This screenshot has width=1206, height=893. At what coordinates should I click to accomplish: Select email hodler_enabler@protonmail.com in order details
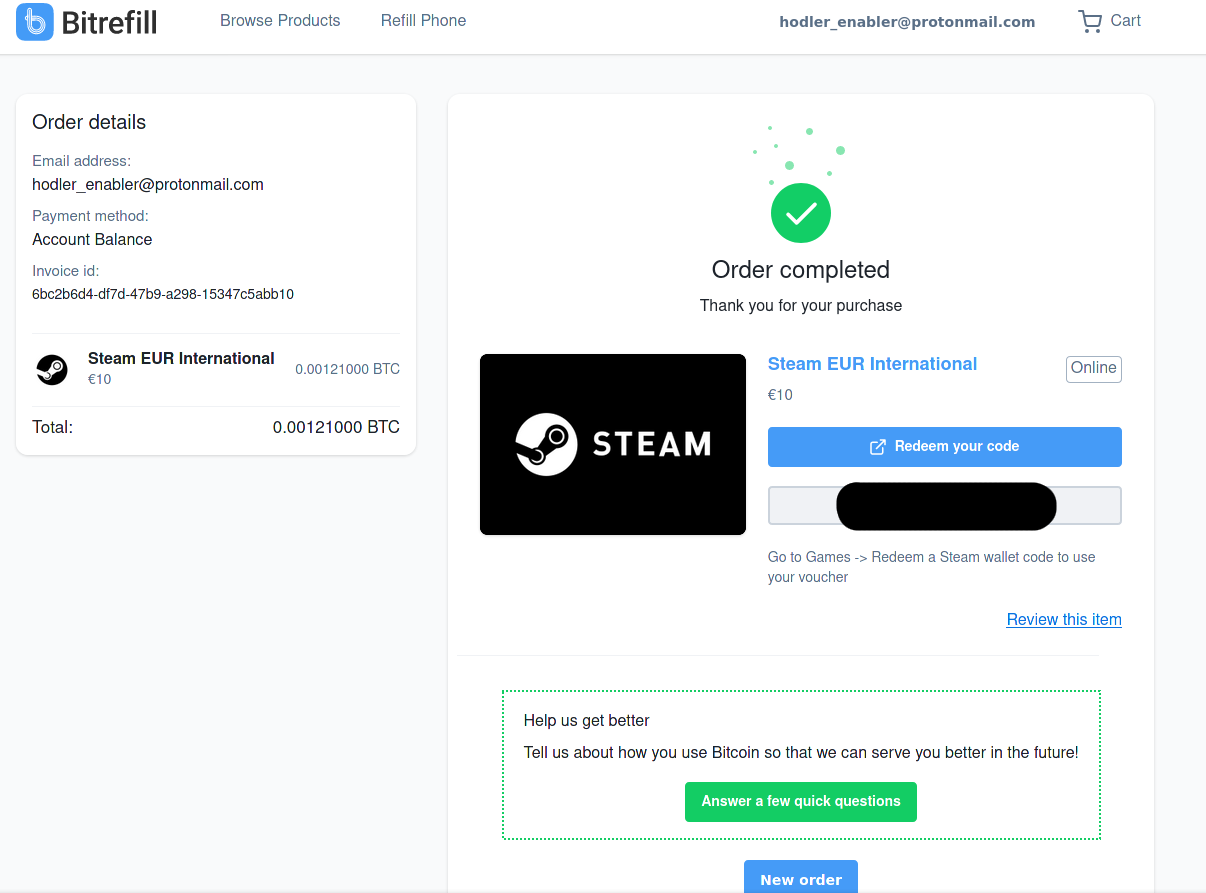pos(148,185)
